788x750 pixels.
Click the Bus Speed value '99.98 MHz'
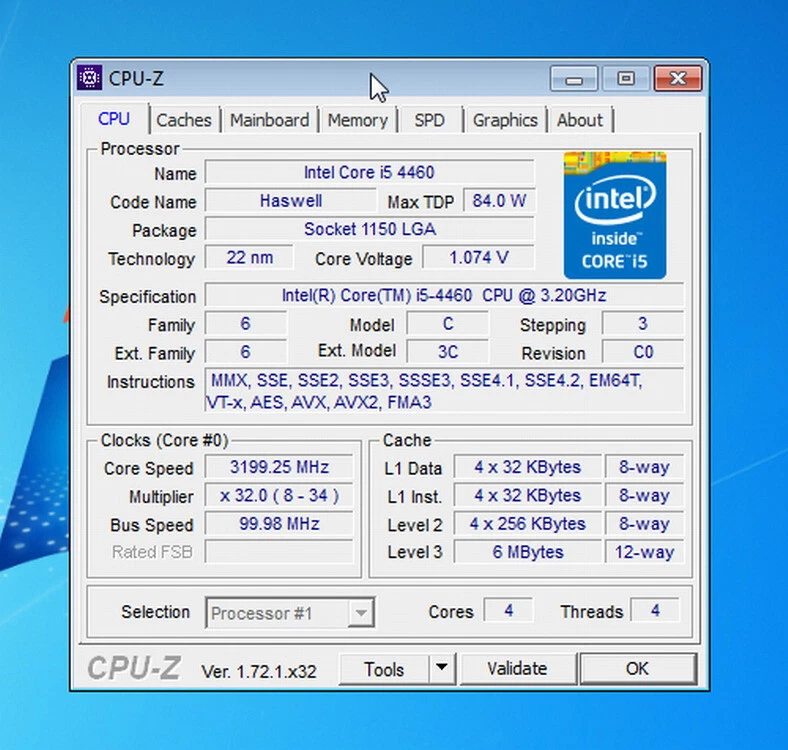pos(279,524)
